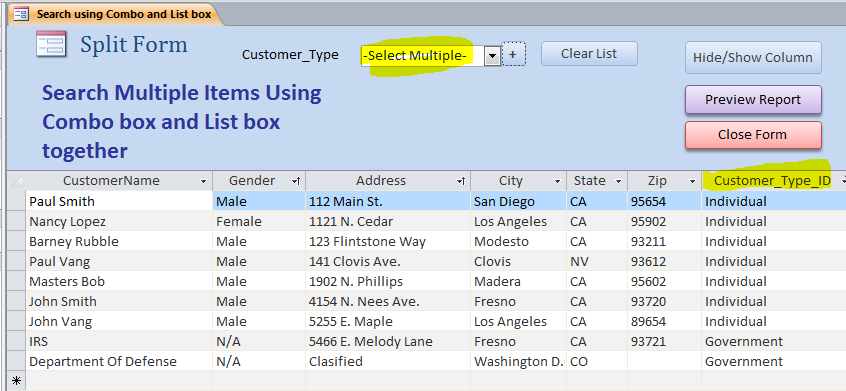The height and width of the screenshot is (391, 846).
Task: Open the State column filter dropdown
Action: [x=618, y=181]
